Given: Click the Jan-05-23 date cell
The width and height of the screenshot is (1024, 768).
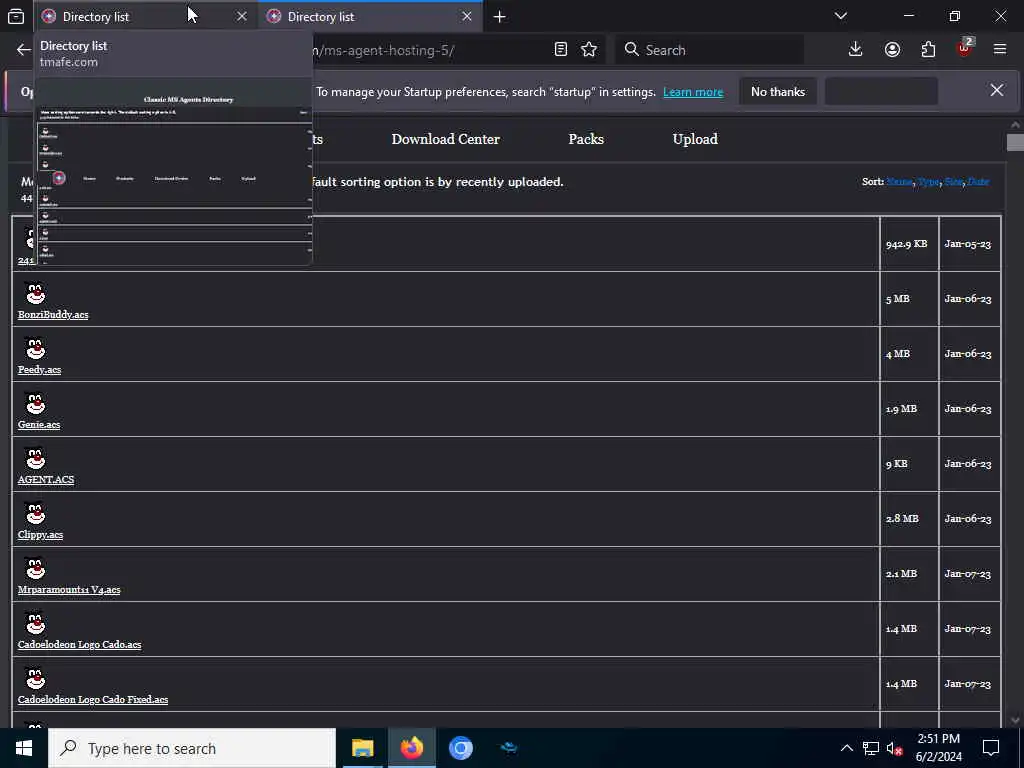Looking at the screenshot, I should [x=968, y=244].
